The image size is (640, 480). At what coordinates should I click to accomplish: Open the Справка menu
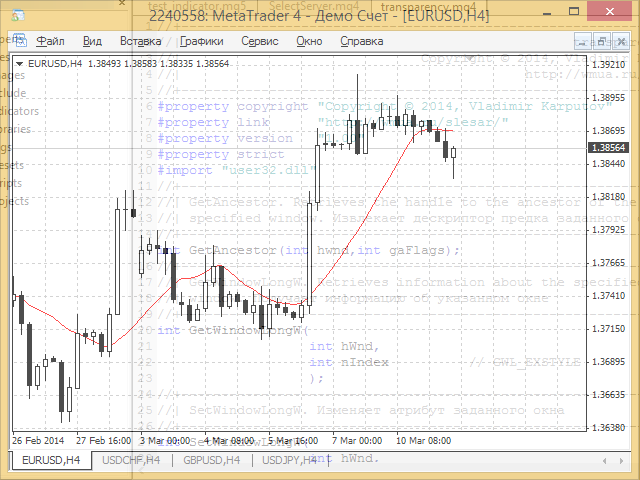[x=362, y=41]
